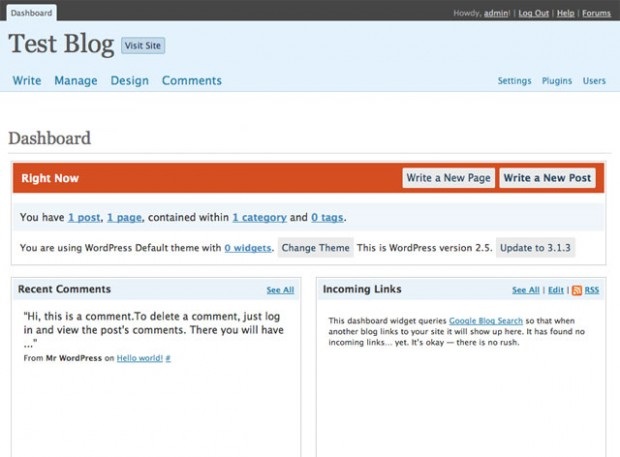See All in Incoming Links

526,290
